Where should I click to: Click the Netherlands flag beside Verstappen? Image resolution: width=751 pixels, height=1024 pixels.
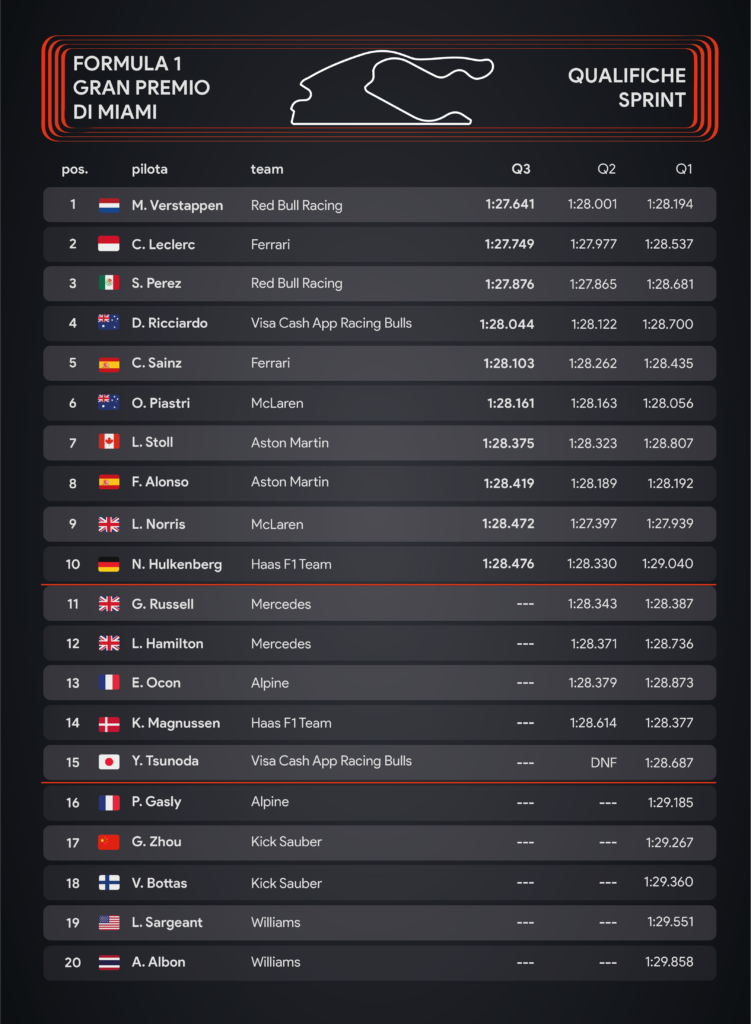(108, 205)
